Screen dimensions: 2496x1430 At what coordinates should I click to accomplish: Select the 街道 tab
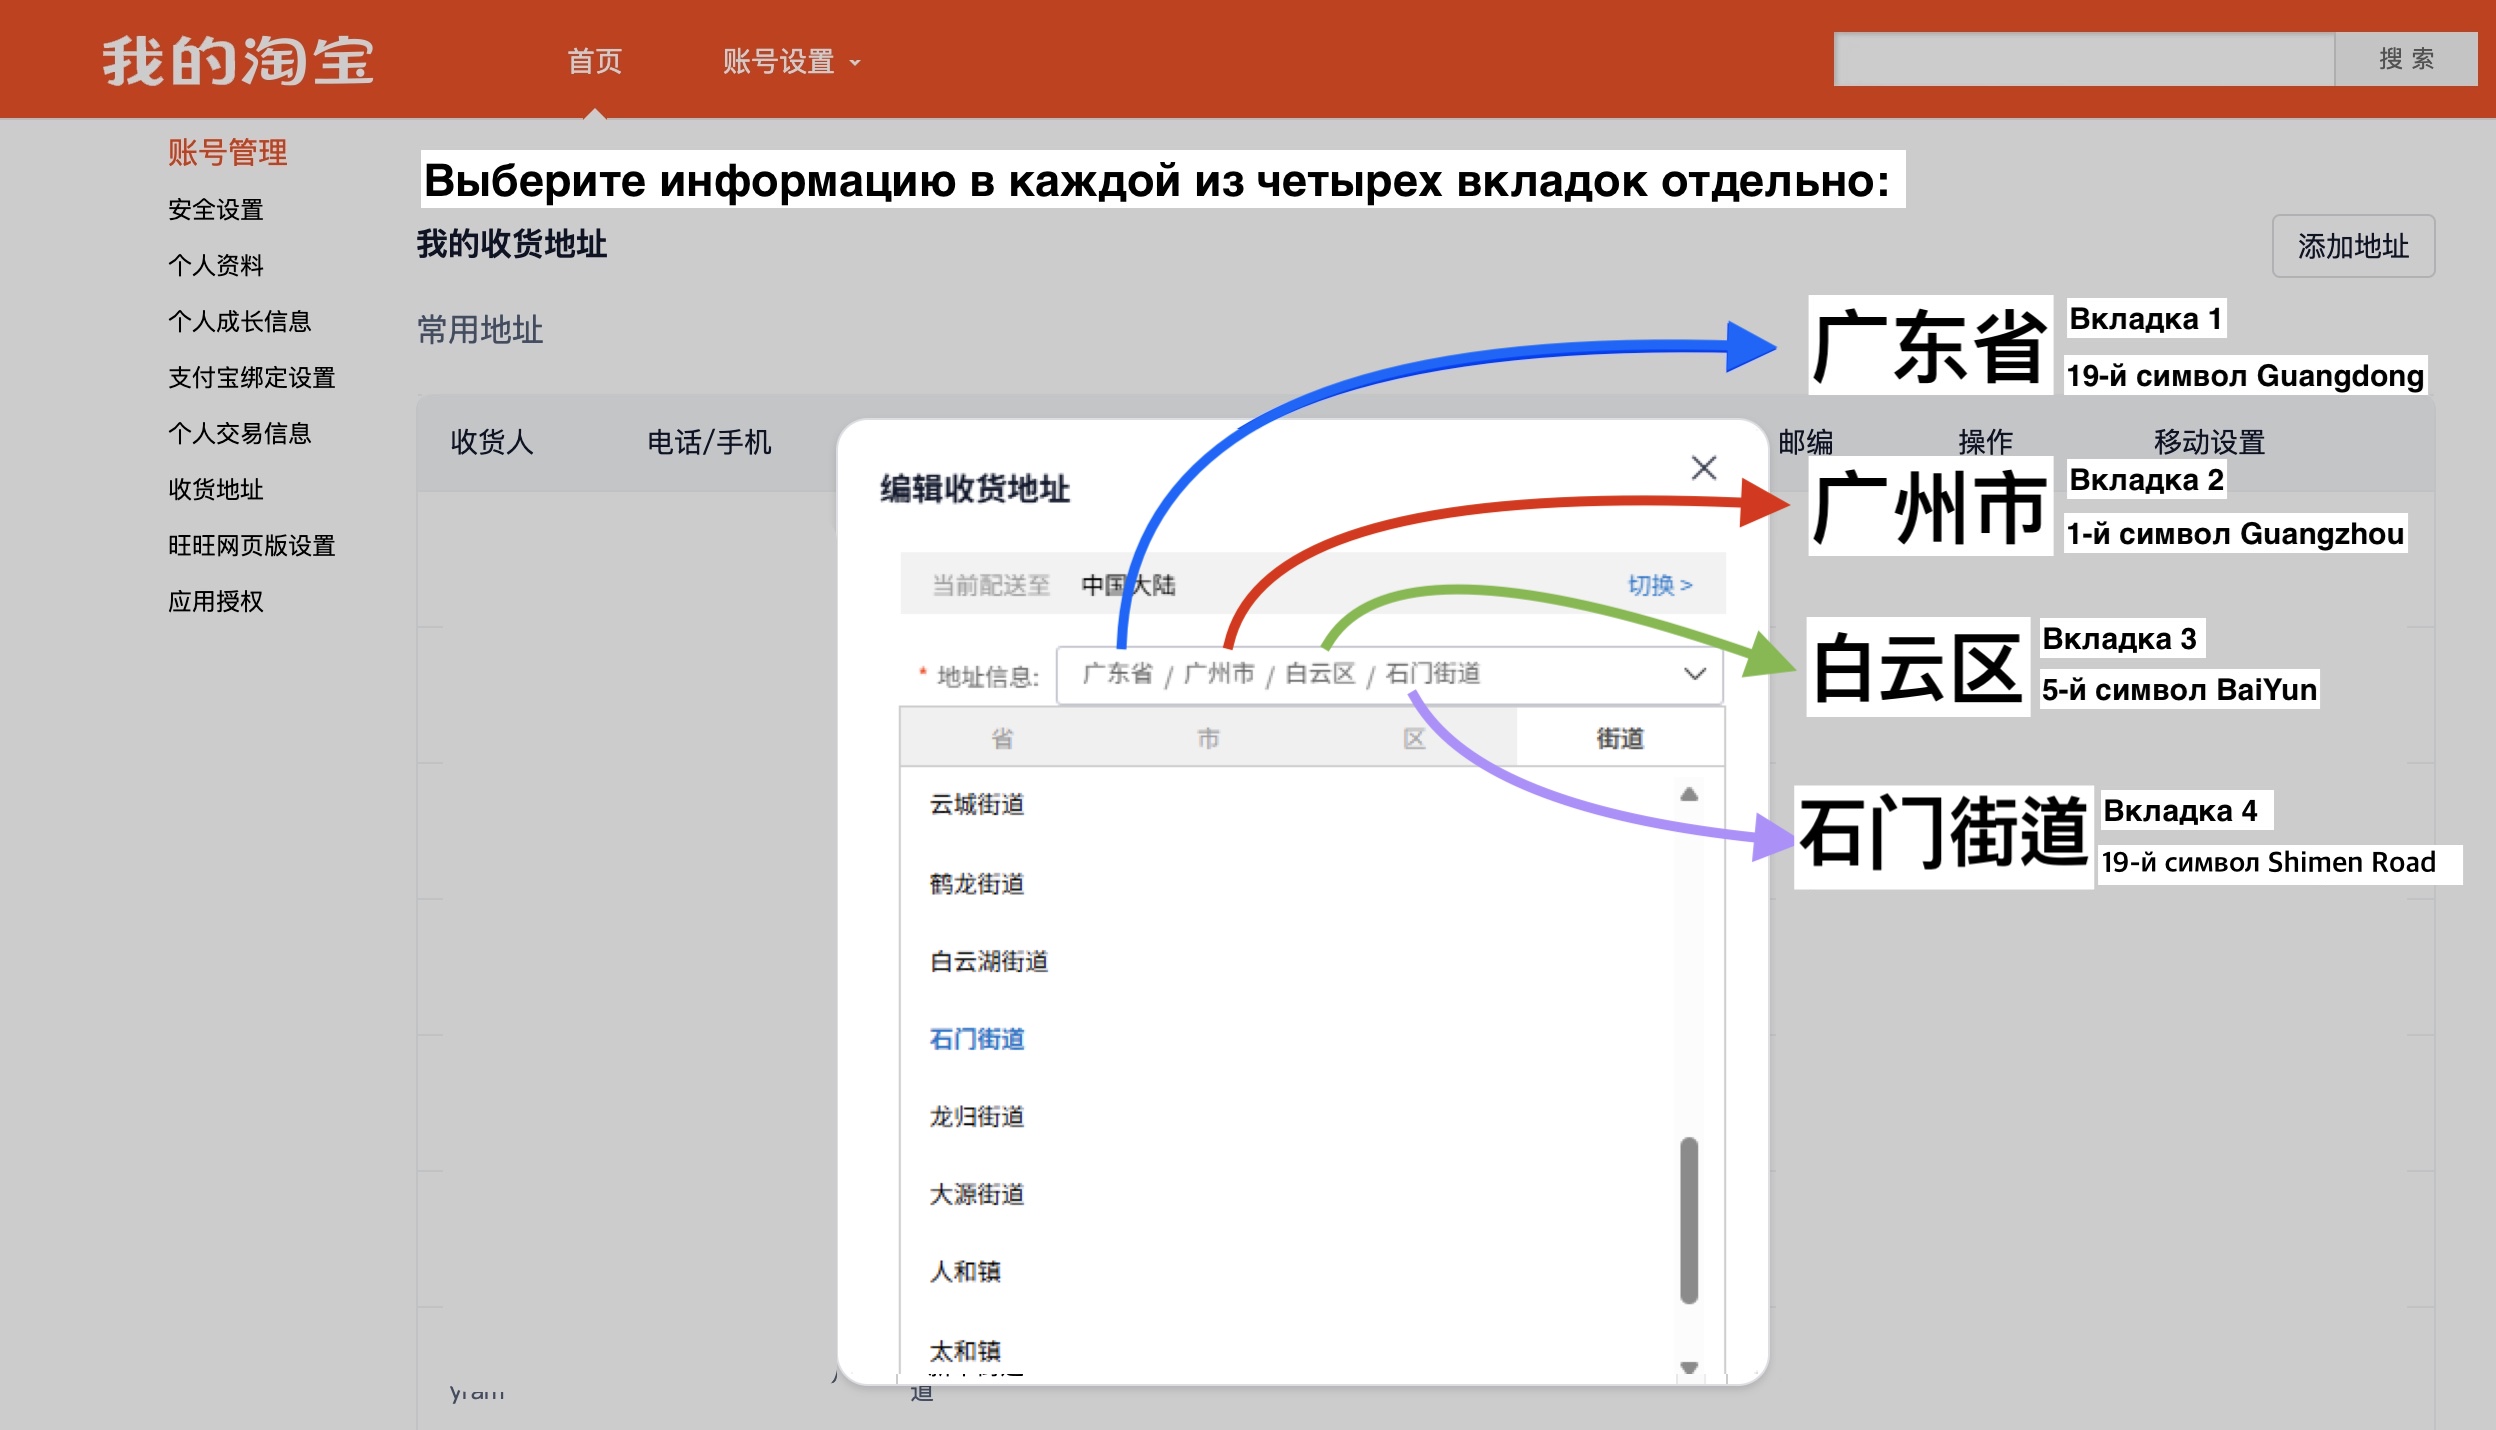point(1619,739)
